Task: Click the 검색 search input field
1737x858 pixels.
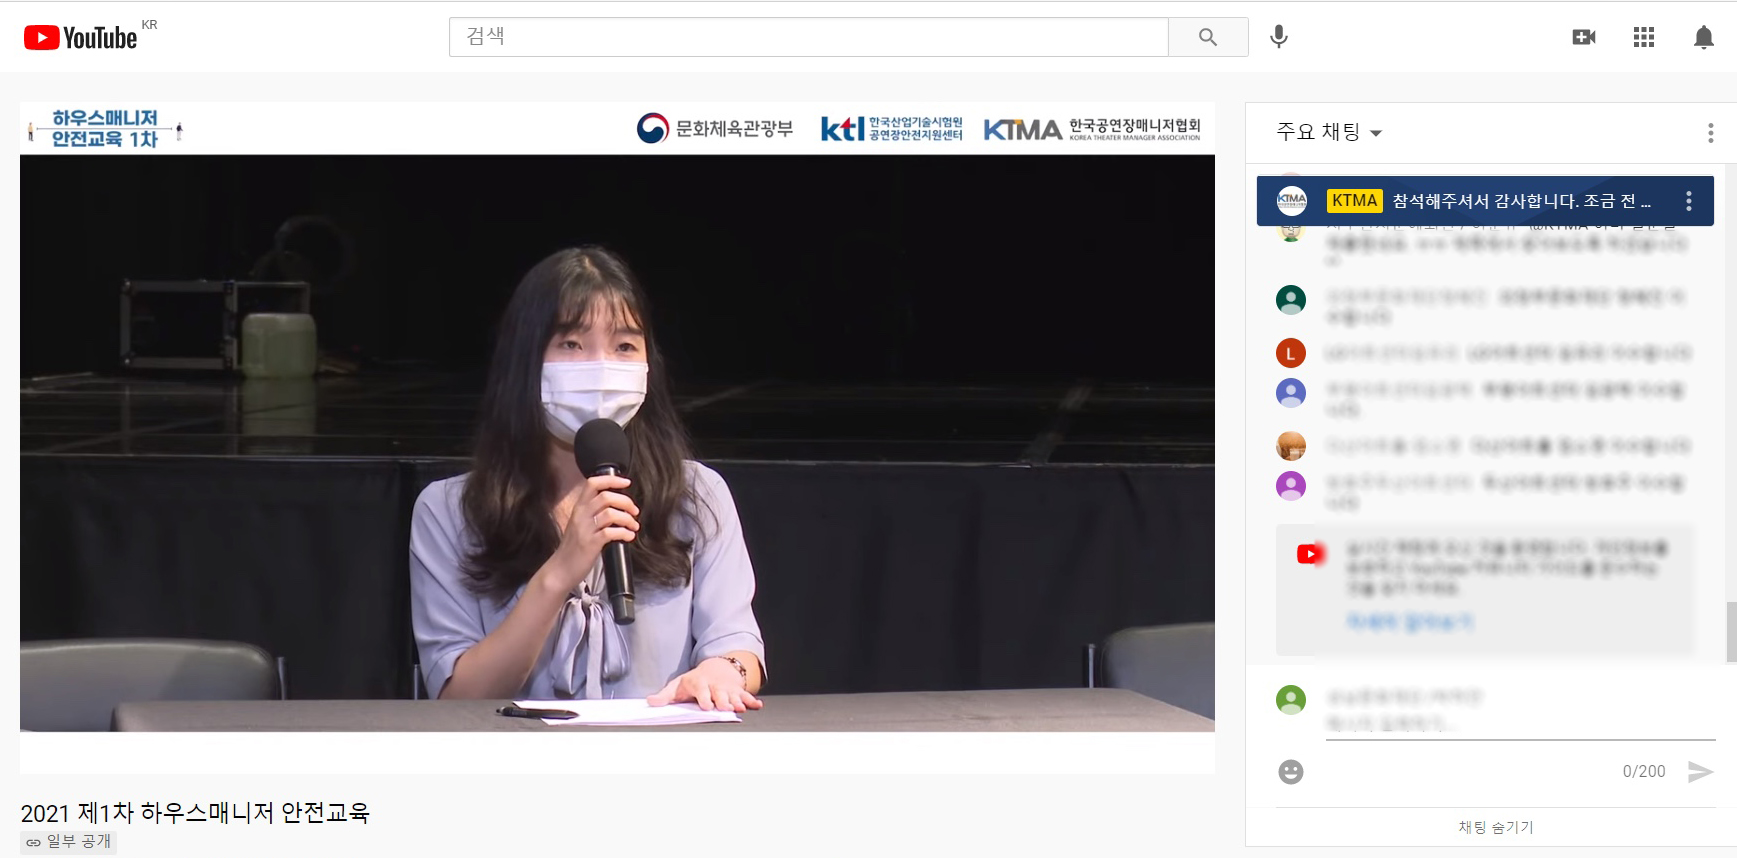Action: pos(808,37)
